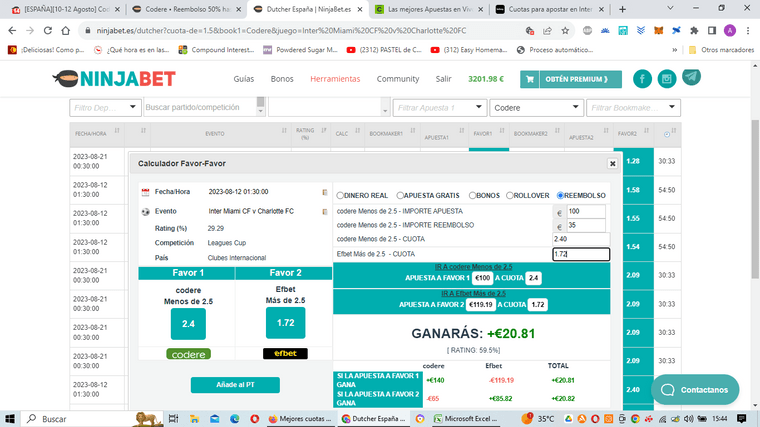The image size is (760, 427).
Task: Click the OBTÉN PREMIUM button
Action: (571, 79)
